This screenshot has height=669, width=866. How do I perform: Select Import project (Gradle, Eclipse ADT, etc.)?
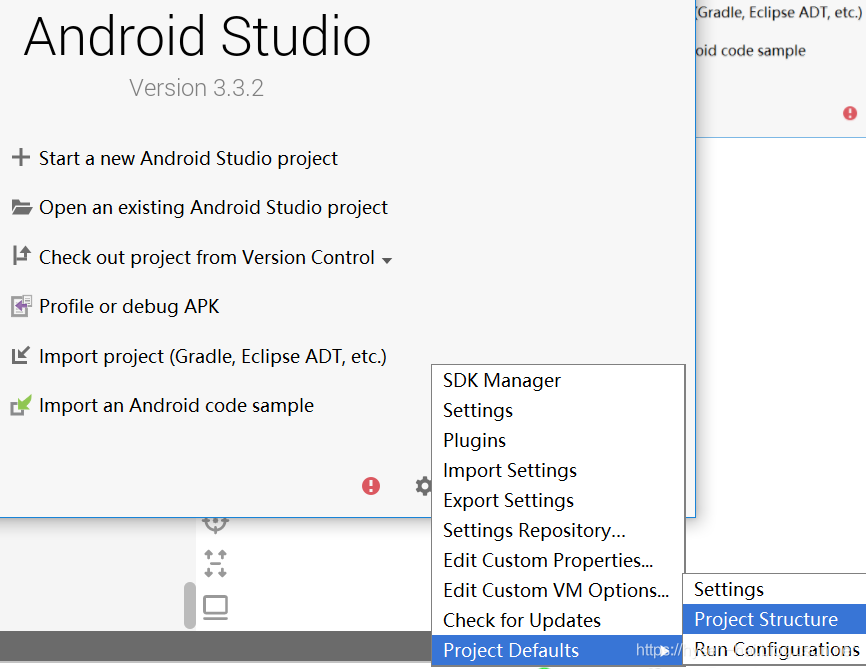pos(213,357)
